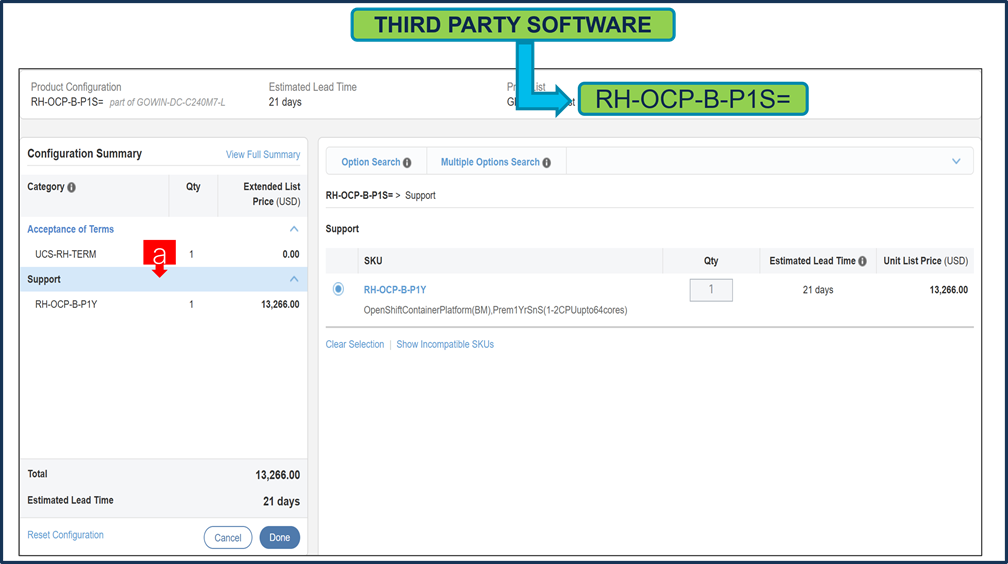Click the Total amount 13,266.00
This screenshot has width=1008, height=564.
(277, 475)
